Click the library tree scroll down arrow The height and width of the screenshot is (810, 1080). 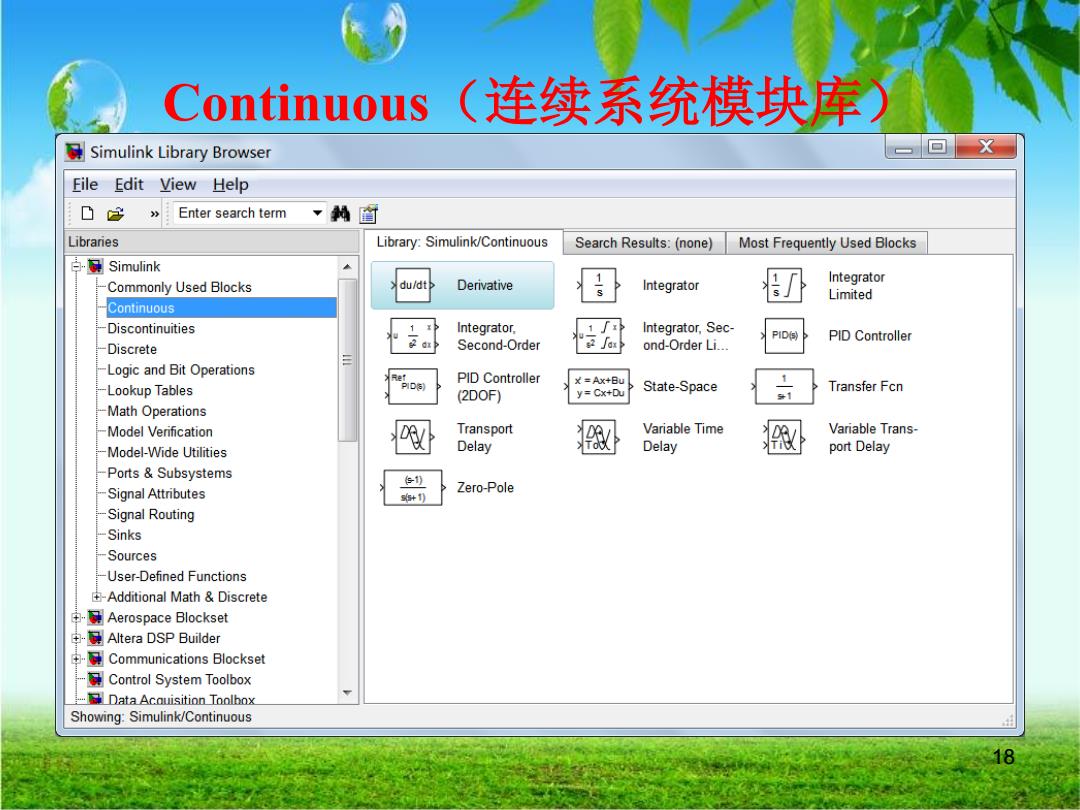pos(347,693)
